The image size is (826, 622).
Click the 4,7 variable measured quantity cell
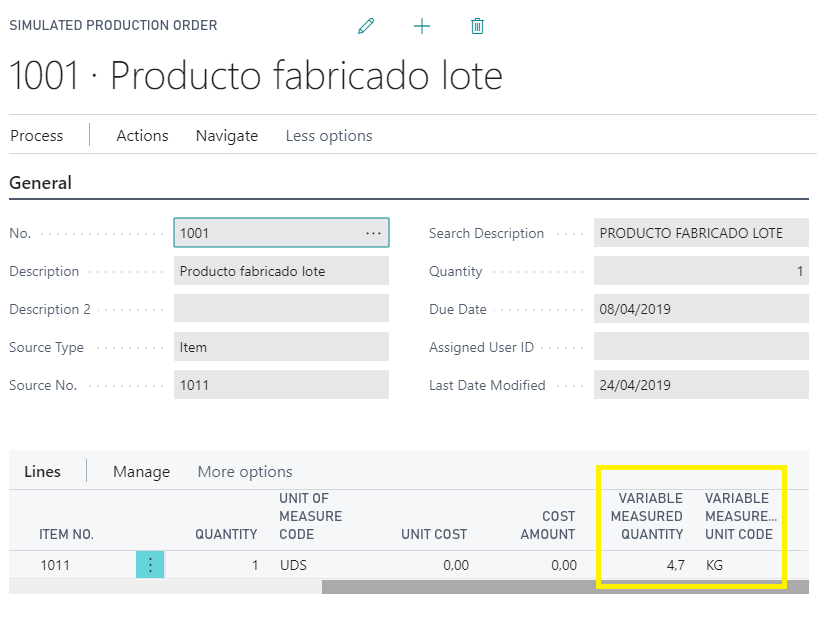tap(675, 565)
